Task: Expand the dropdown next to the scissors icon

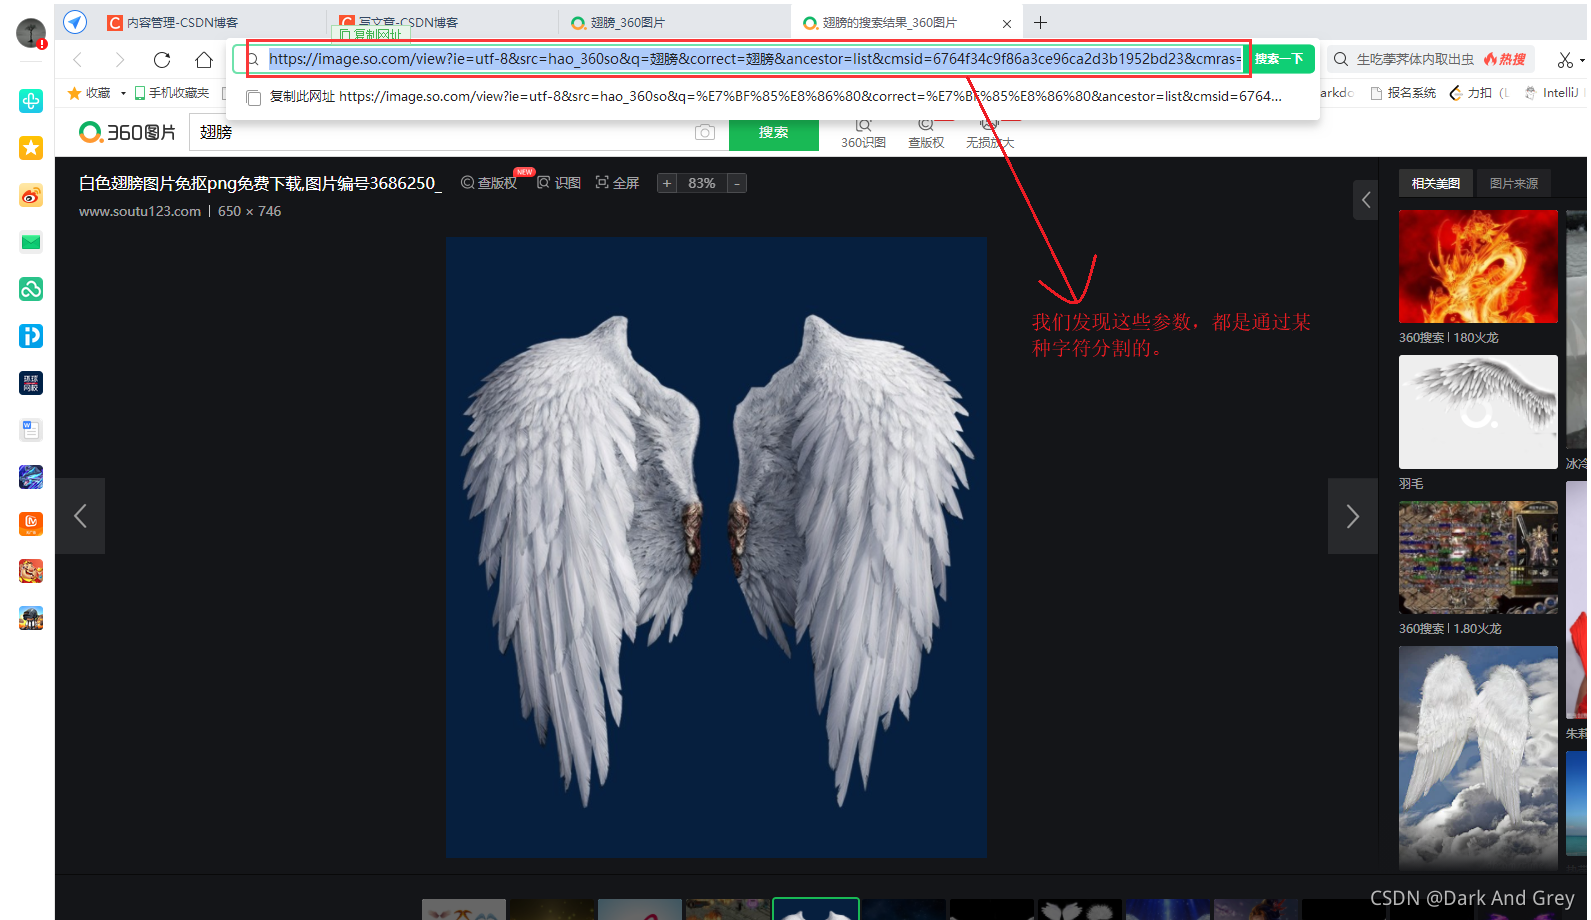Action: click(1582, 61)
